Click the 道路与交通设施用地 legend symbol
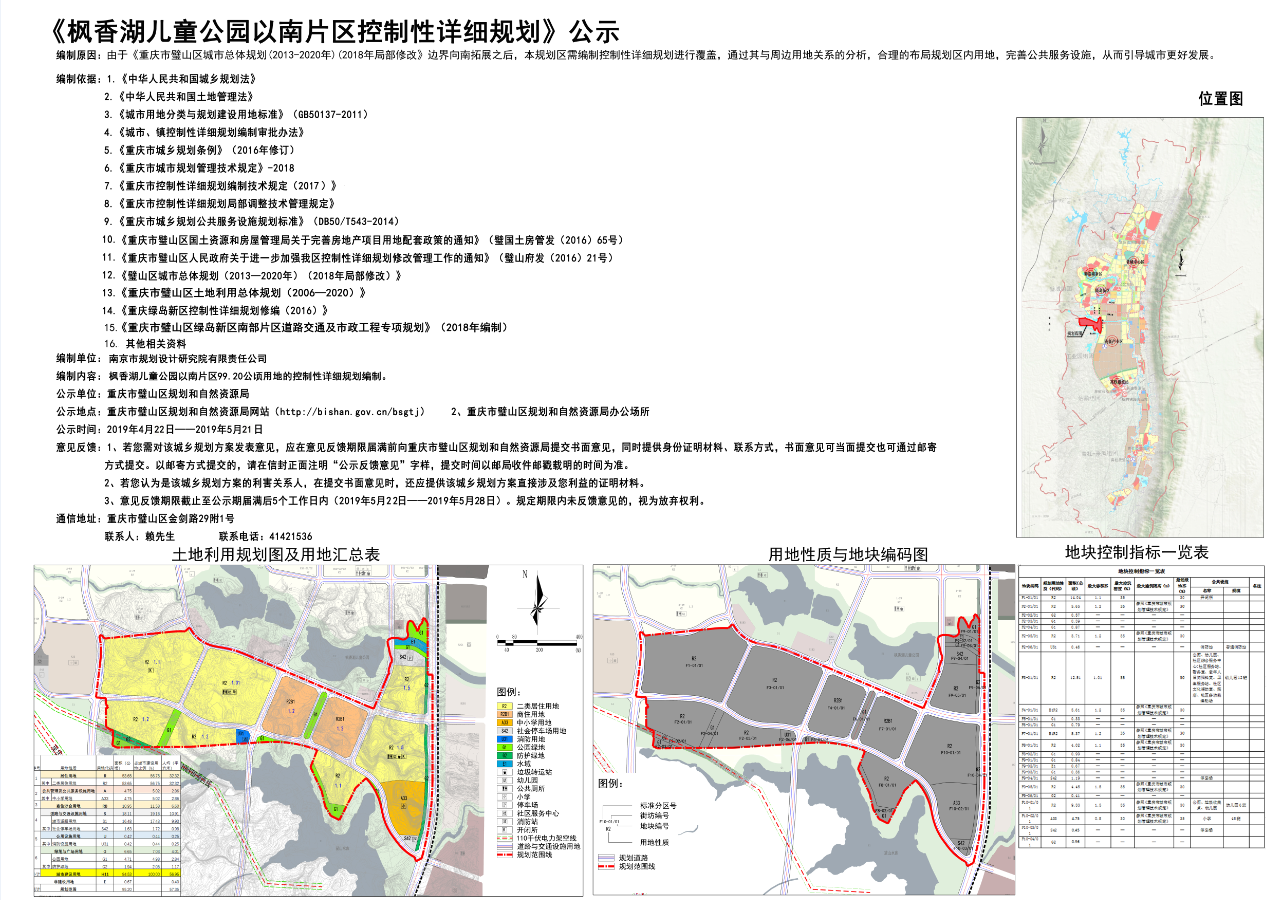Image resolution: width=1272 pixels, height=900 pixels. pos(505,846)
